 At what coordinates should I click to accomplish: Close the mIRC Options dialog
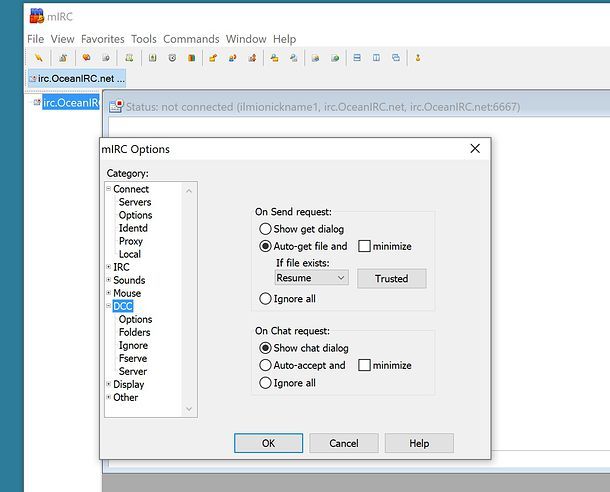(x=475, y=148)
